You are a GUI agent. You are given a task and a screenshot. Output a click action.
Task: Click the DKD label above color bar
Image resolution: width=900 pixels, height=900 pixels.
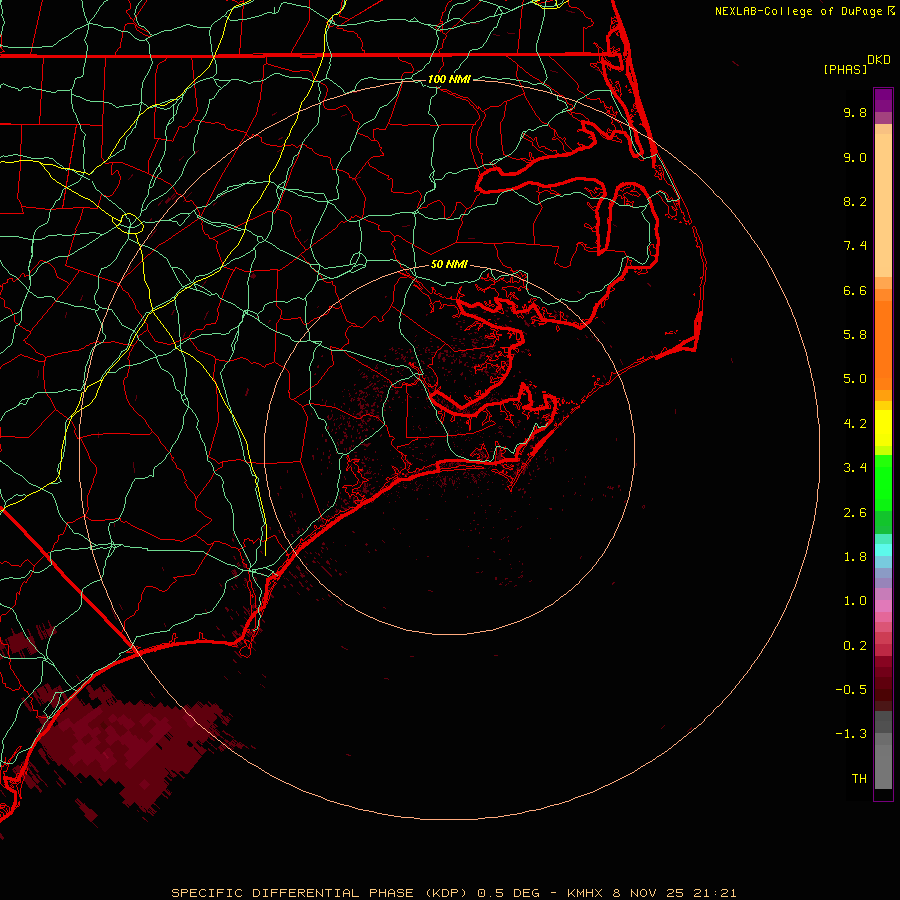879,60
